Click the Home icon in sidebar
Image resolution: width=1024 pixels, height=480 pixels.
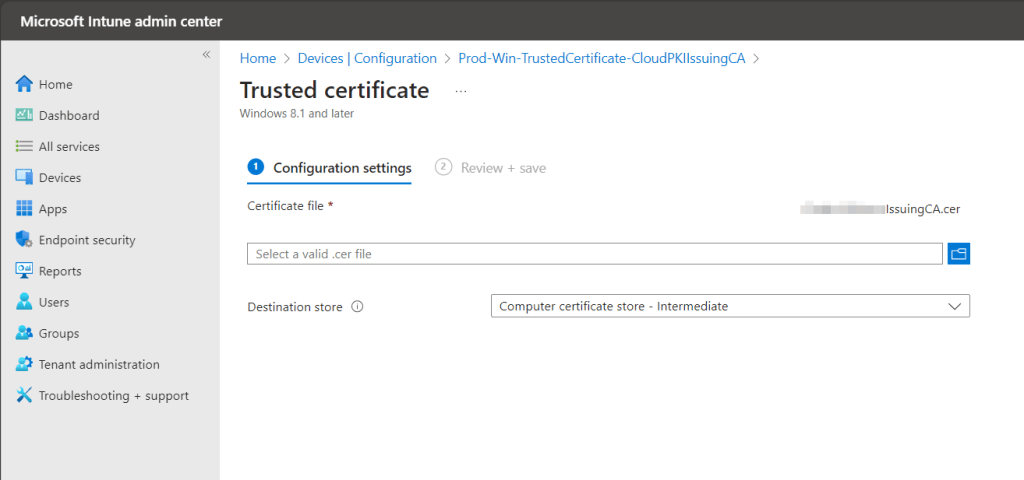click(24, 84)
